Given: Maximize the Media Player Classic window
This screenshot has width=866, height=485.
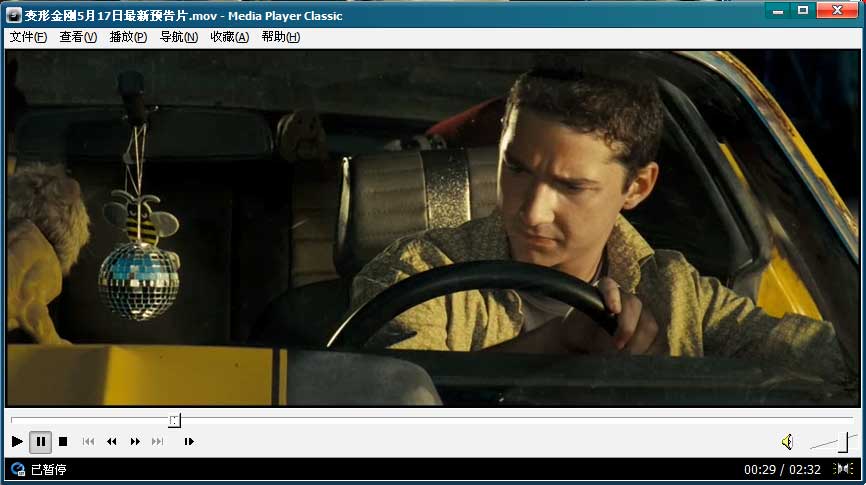Looking at the screenshot, I should [x=803, y=10].
